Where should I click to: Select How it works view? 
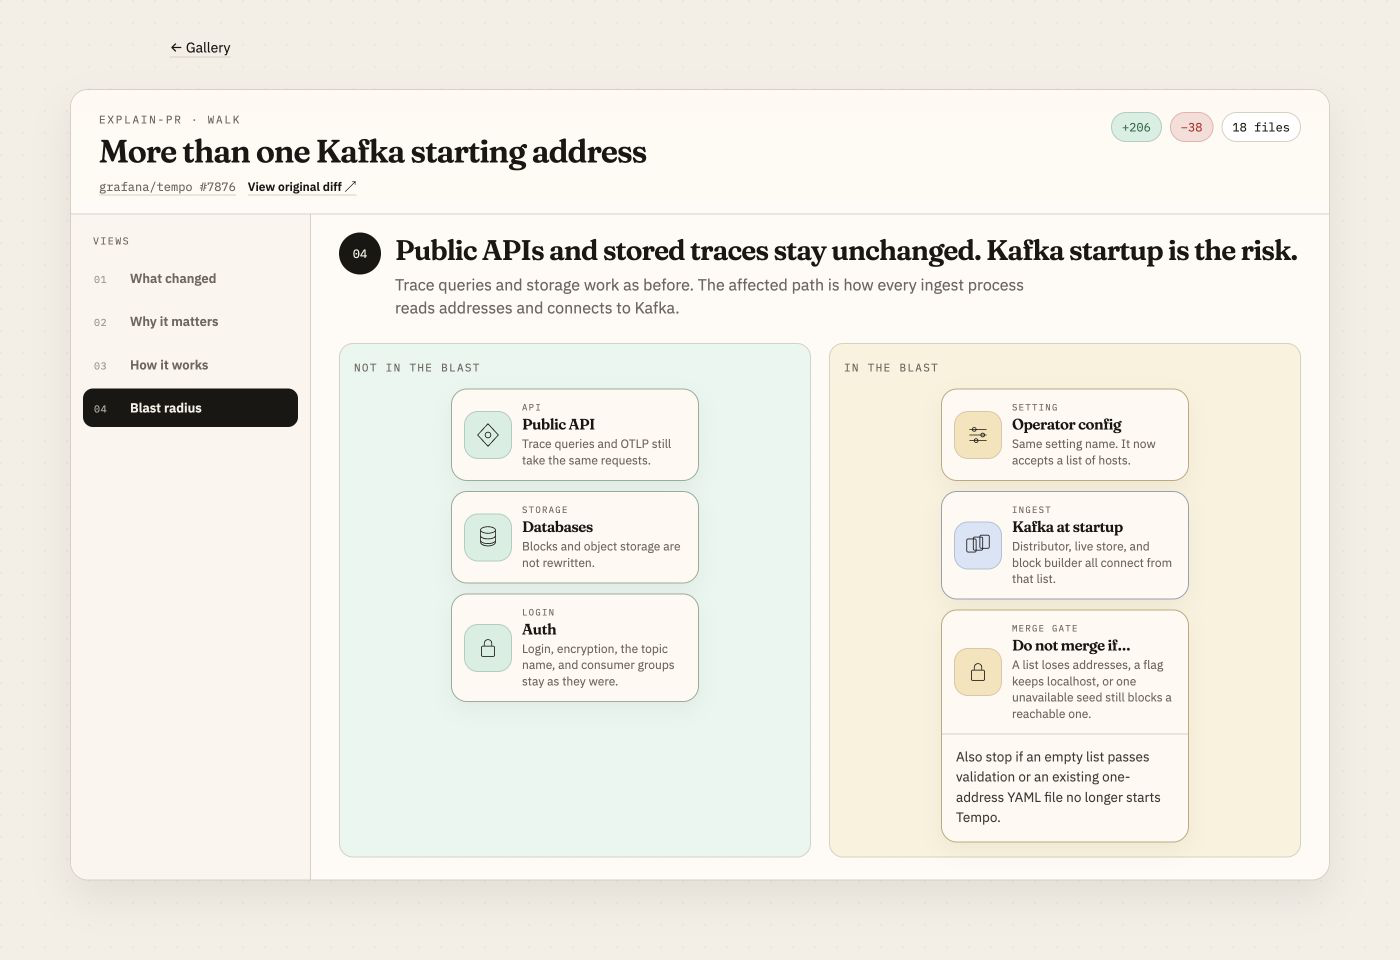[190, 365]
